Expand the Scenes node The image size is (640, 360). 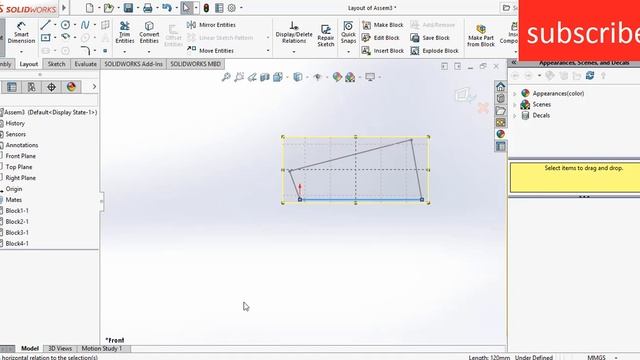coord(515,104)
